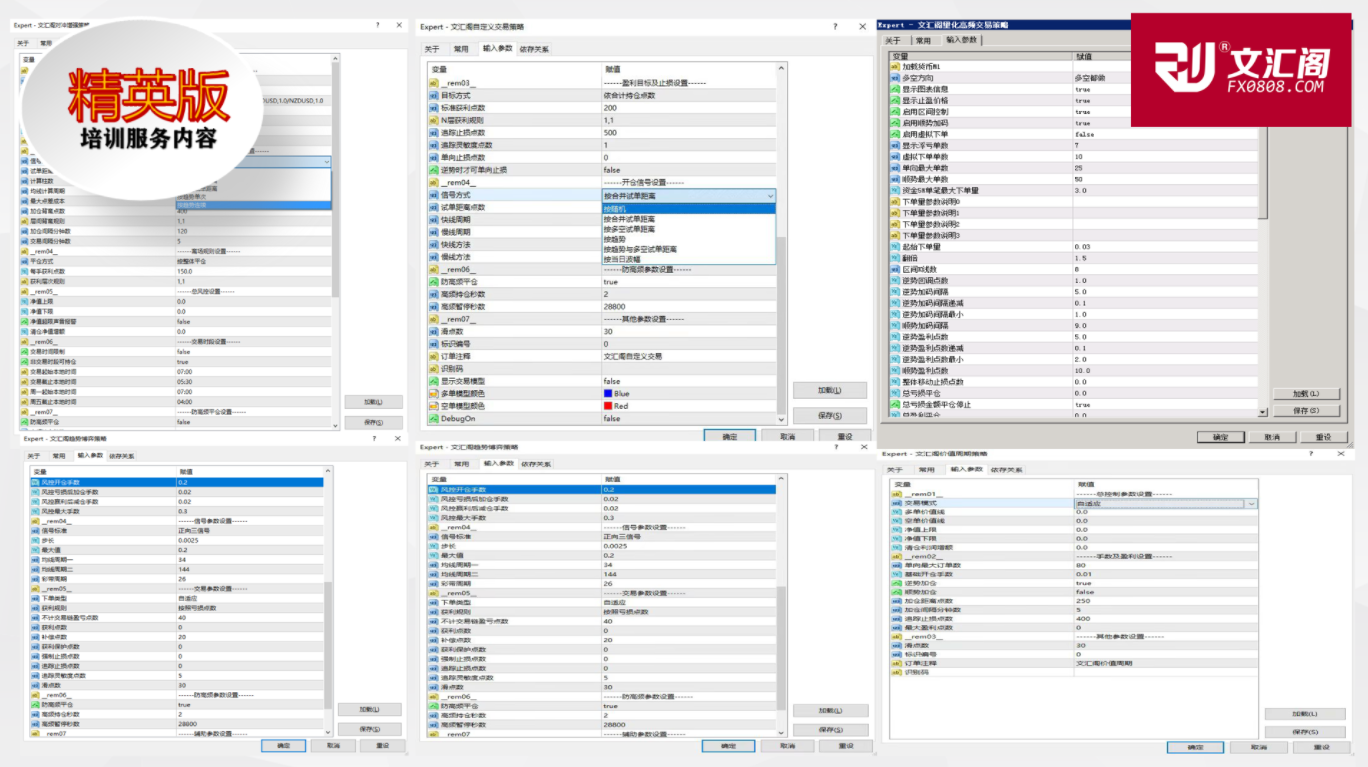Viewport: 1368px width, 767px height.
Task: Choose 按随机 from the 信号方式 dropdown list
Action: tap(688, 208)
